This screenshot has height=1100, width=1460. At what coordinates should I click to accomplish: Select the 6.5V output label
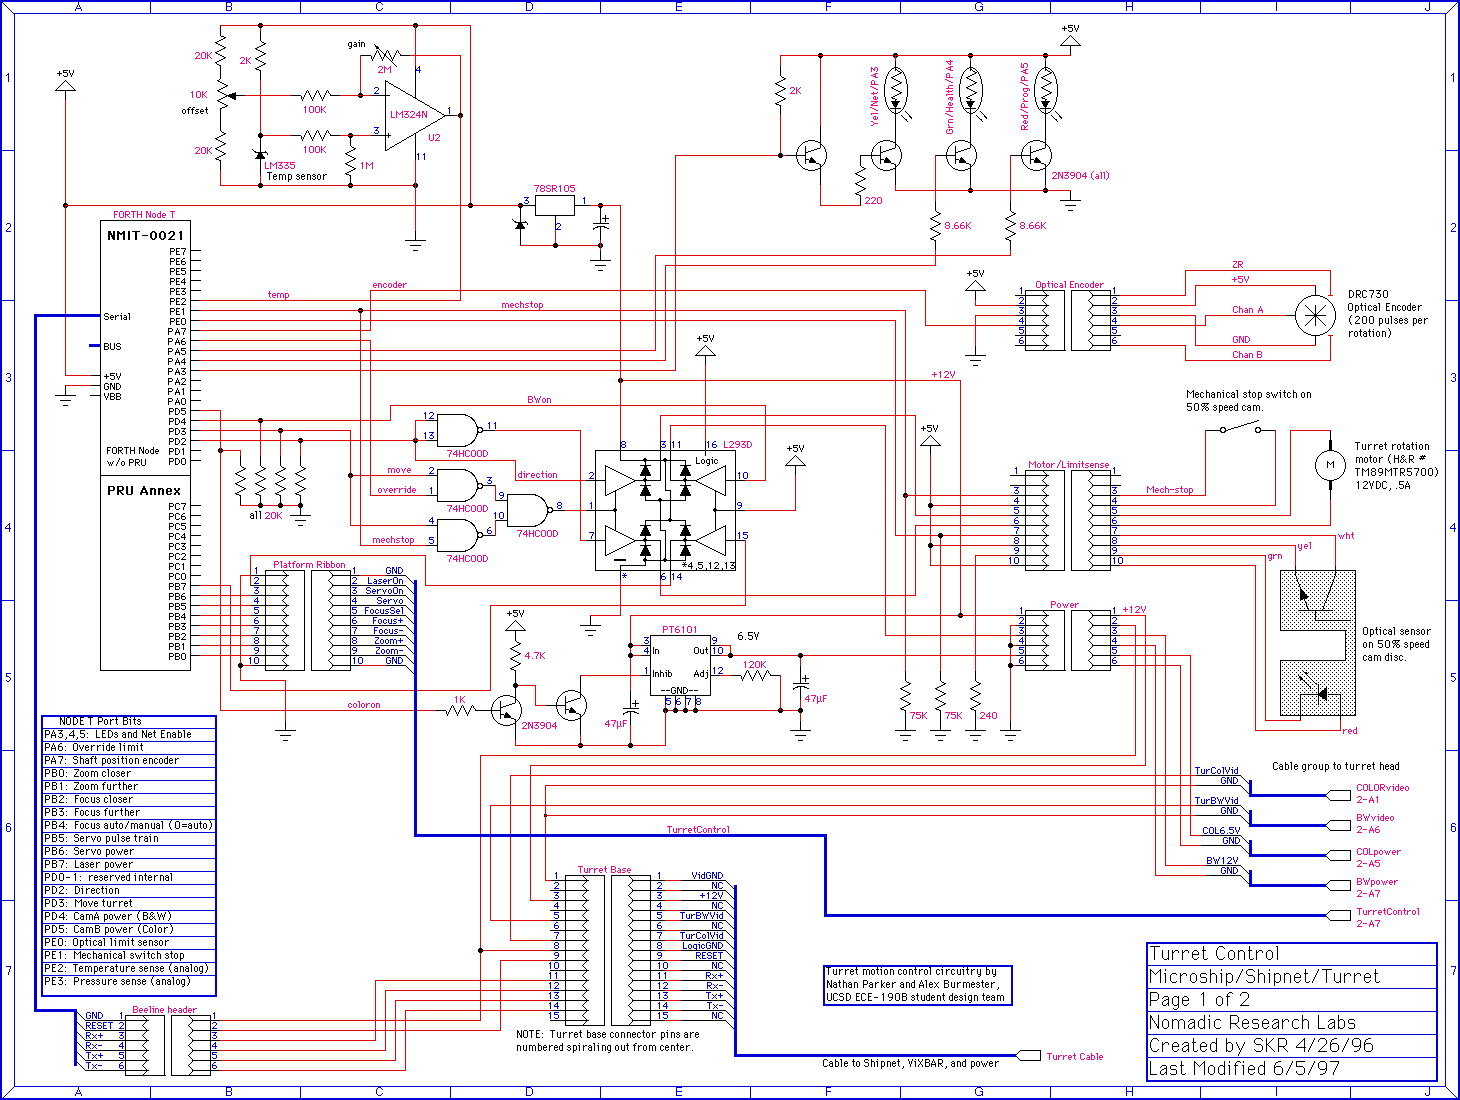coord(748,636)
